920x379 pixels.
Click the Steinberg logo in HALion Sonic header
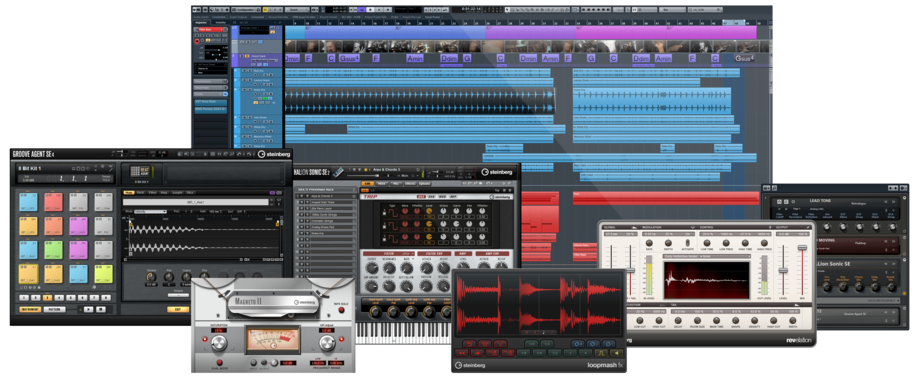coord(498,172)
